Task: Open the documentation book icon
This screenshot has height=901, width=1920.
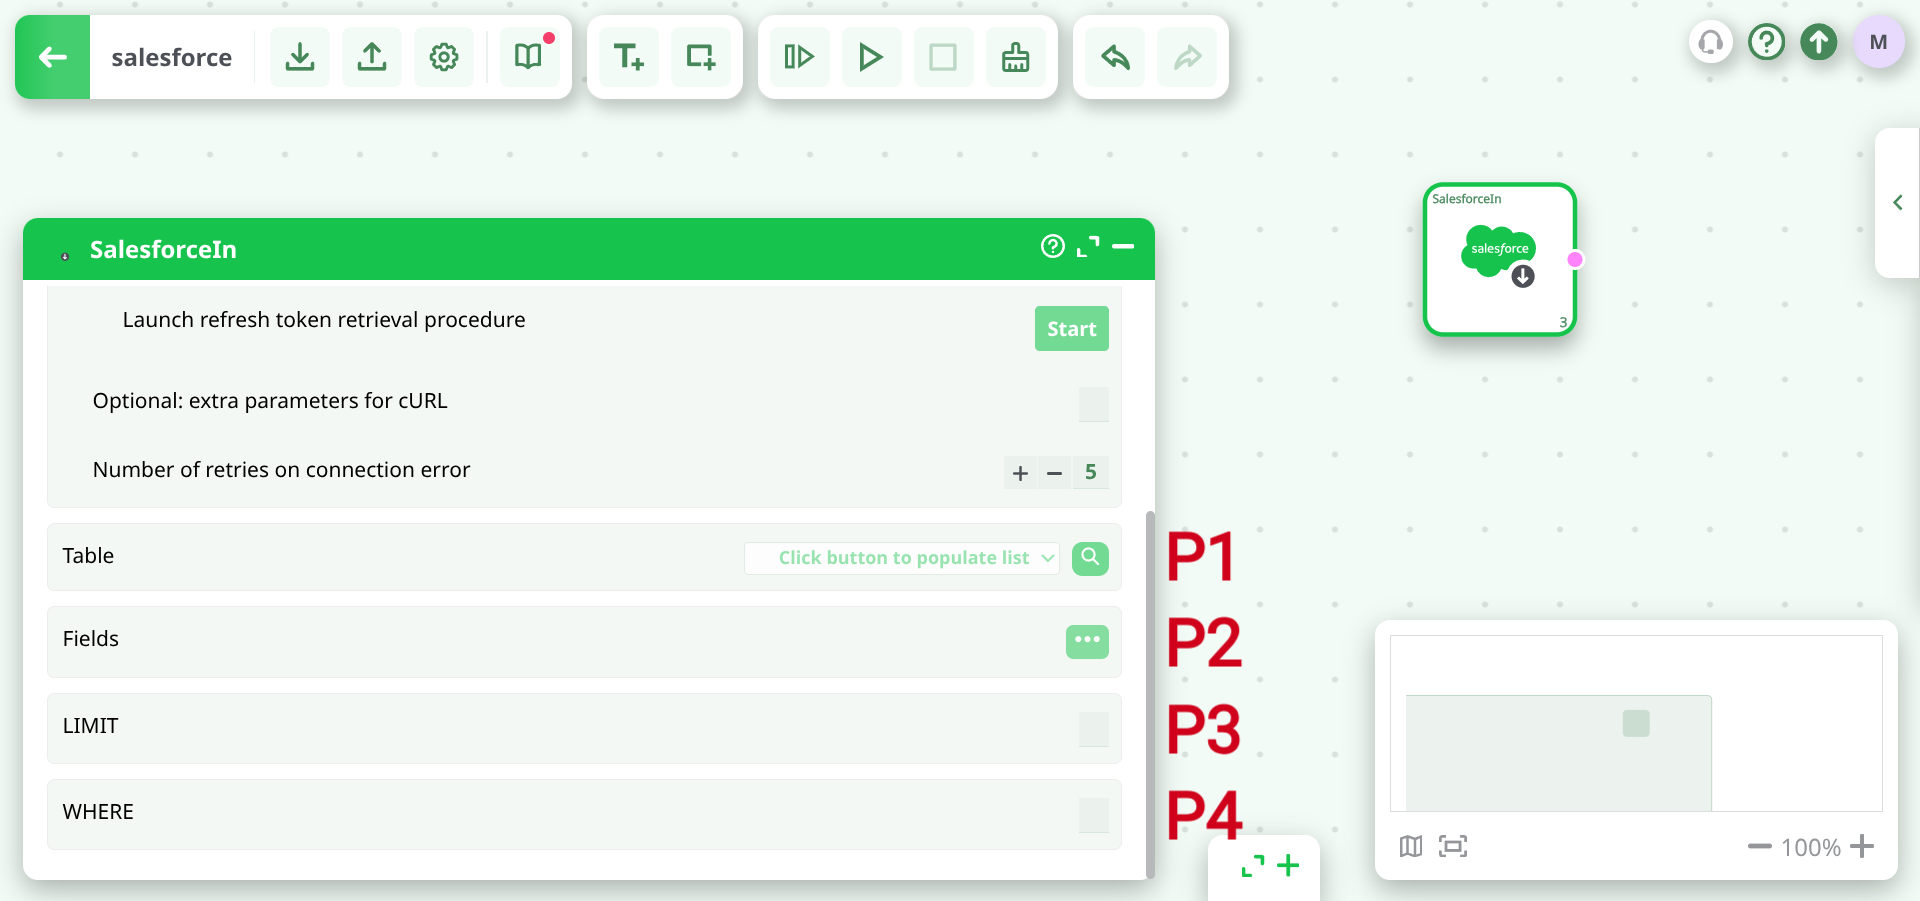Action: point(529,57)
